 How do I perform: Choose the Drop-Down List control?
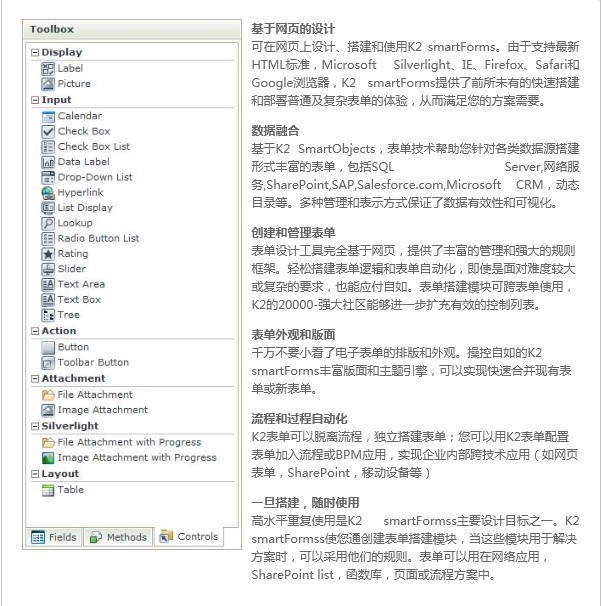pos(95,177)
